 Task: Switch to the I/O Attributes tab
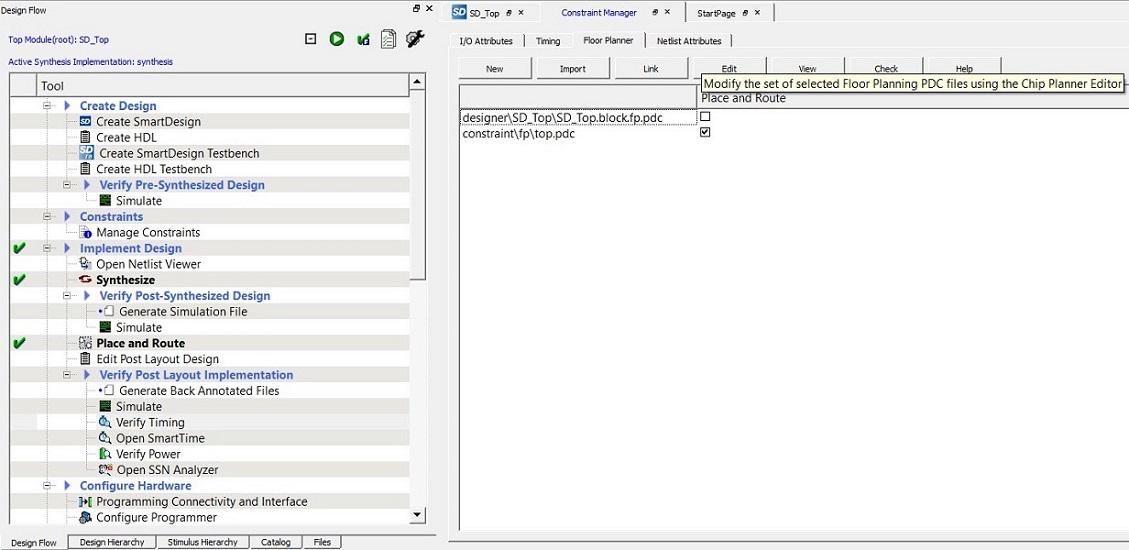click(486, 41)
